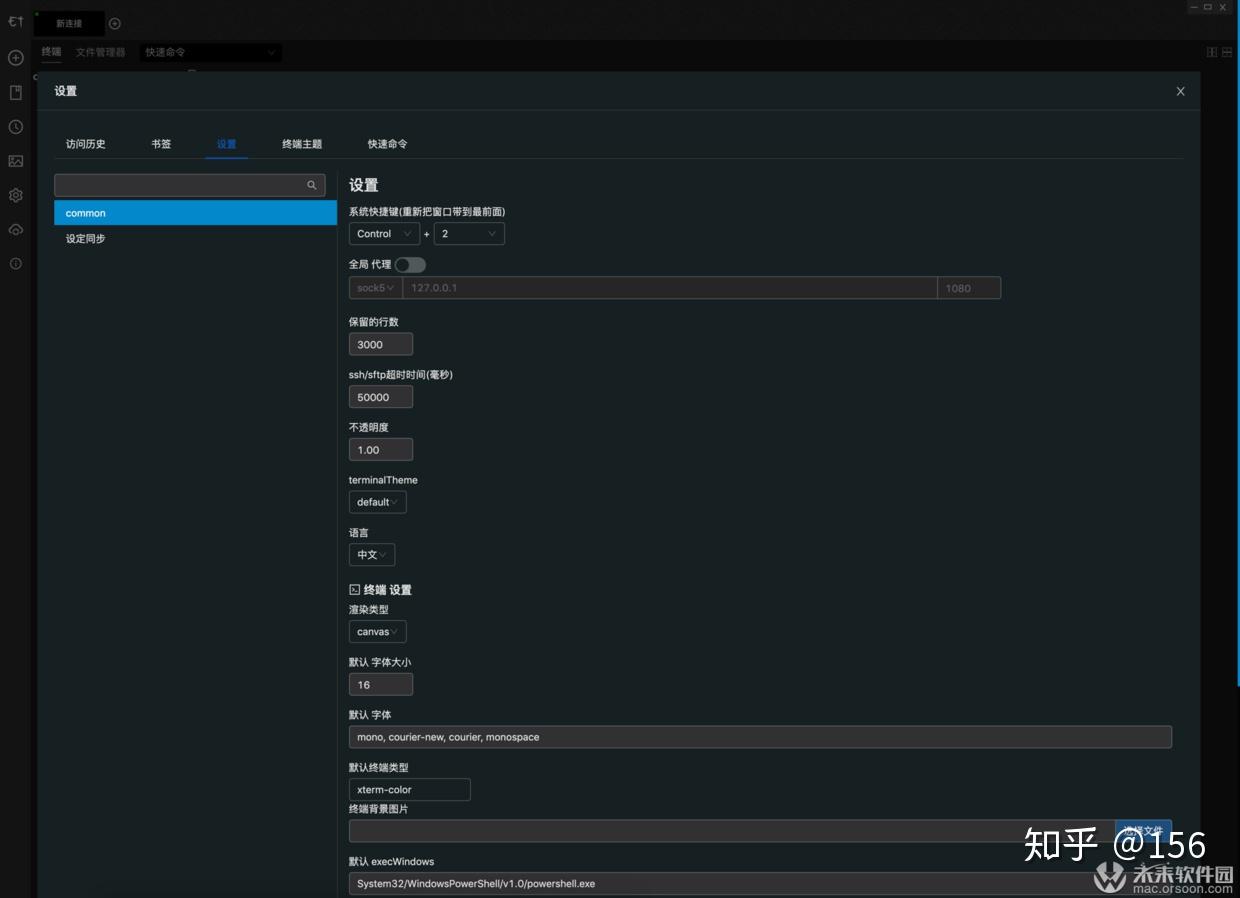This screenshot has width=1240, height=898.
Task: Click the sidebar gear settings icon
Action: pyautogui.click(x=15, y=195)
